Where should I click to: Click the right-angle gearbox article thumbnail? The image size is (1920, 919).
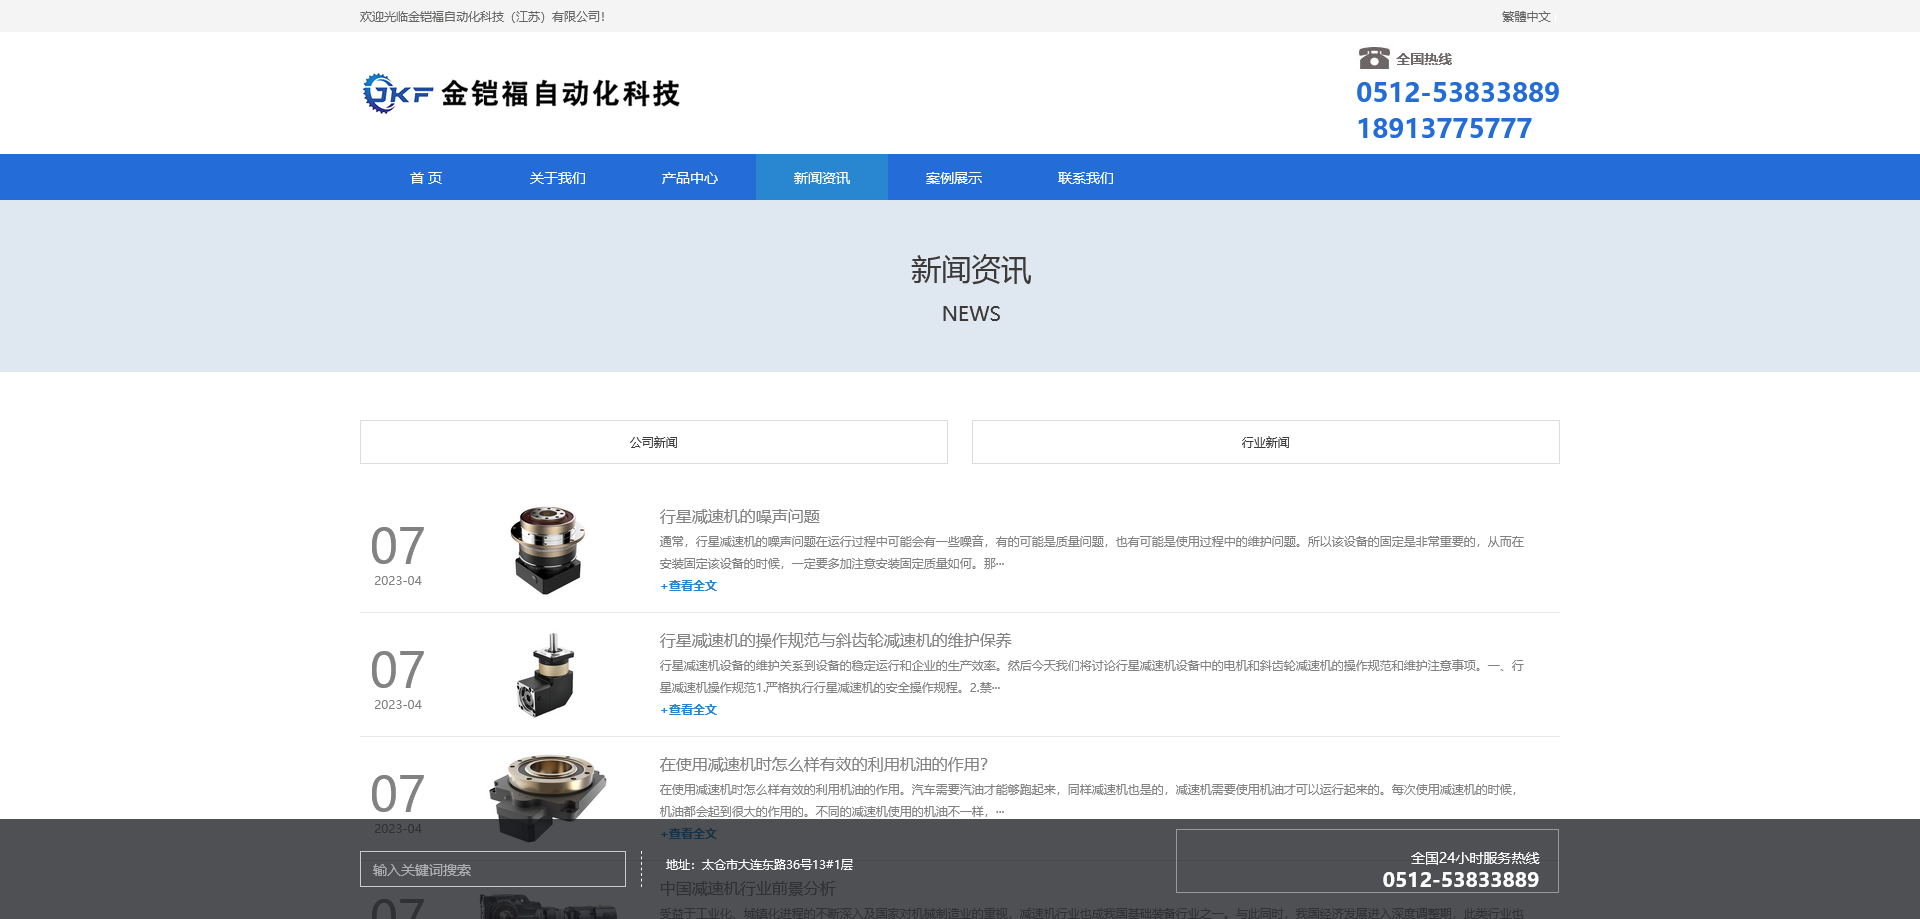tap(546, 674)
